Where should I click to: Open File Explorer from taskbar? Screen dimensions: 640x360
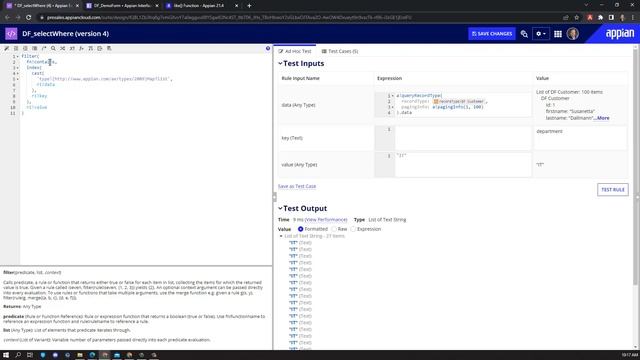pyautogui.click(x=80, y=355)
